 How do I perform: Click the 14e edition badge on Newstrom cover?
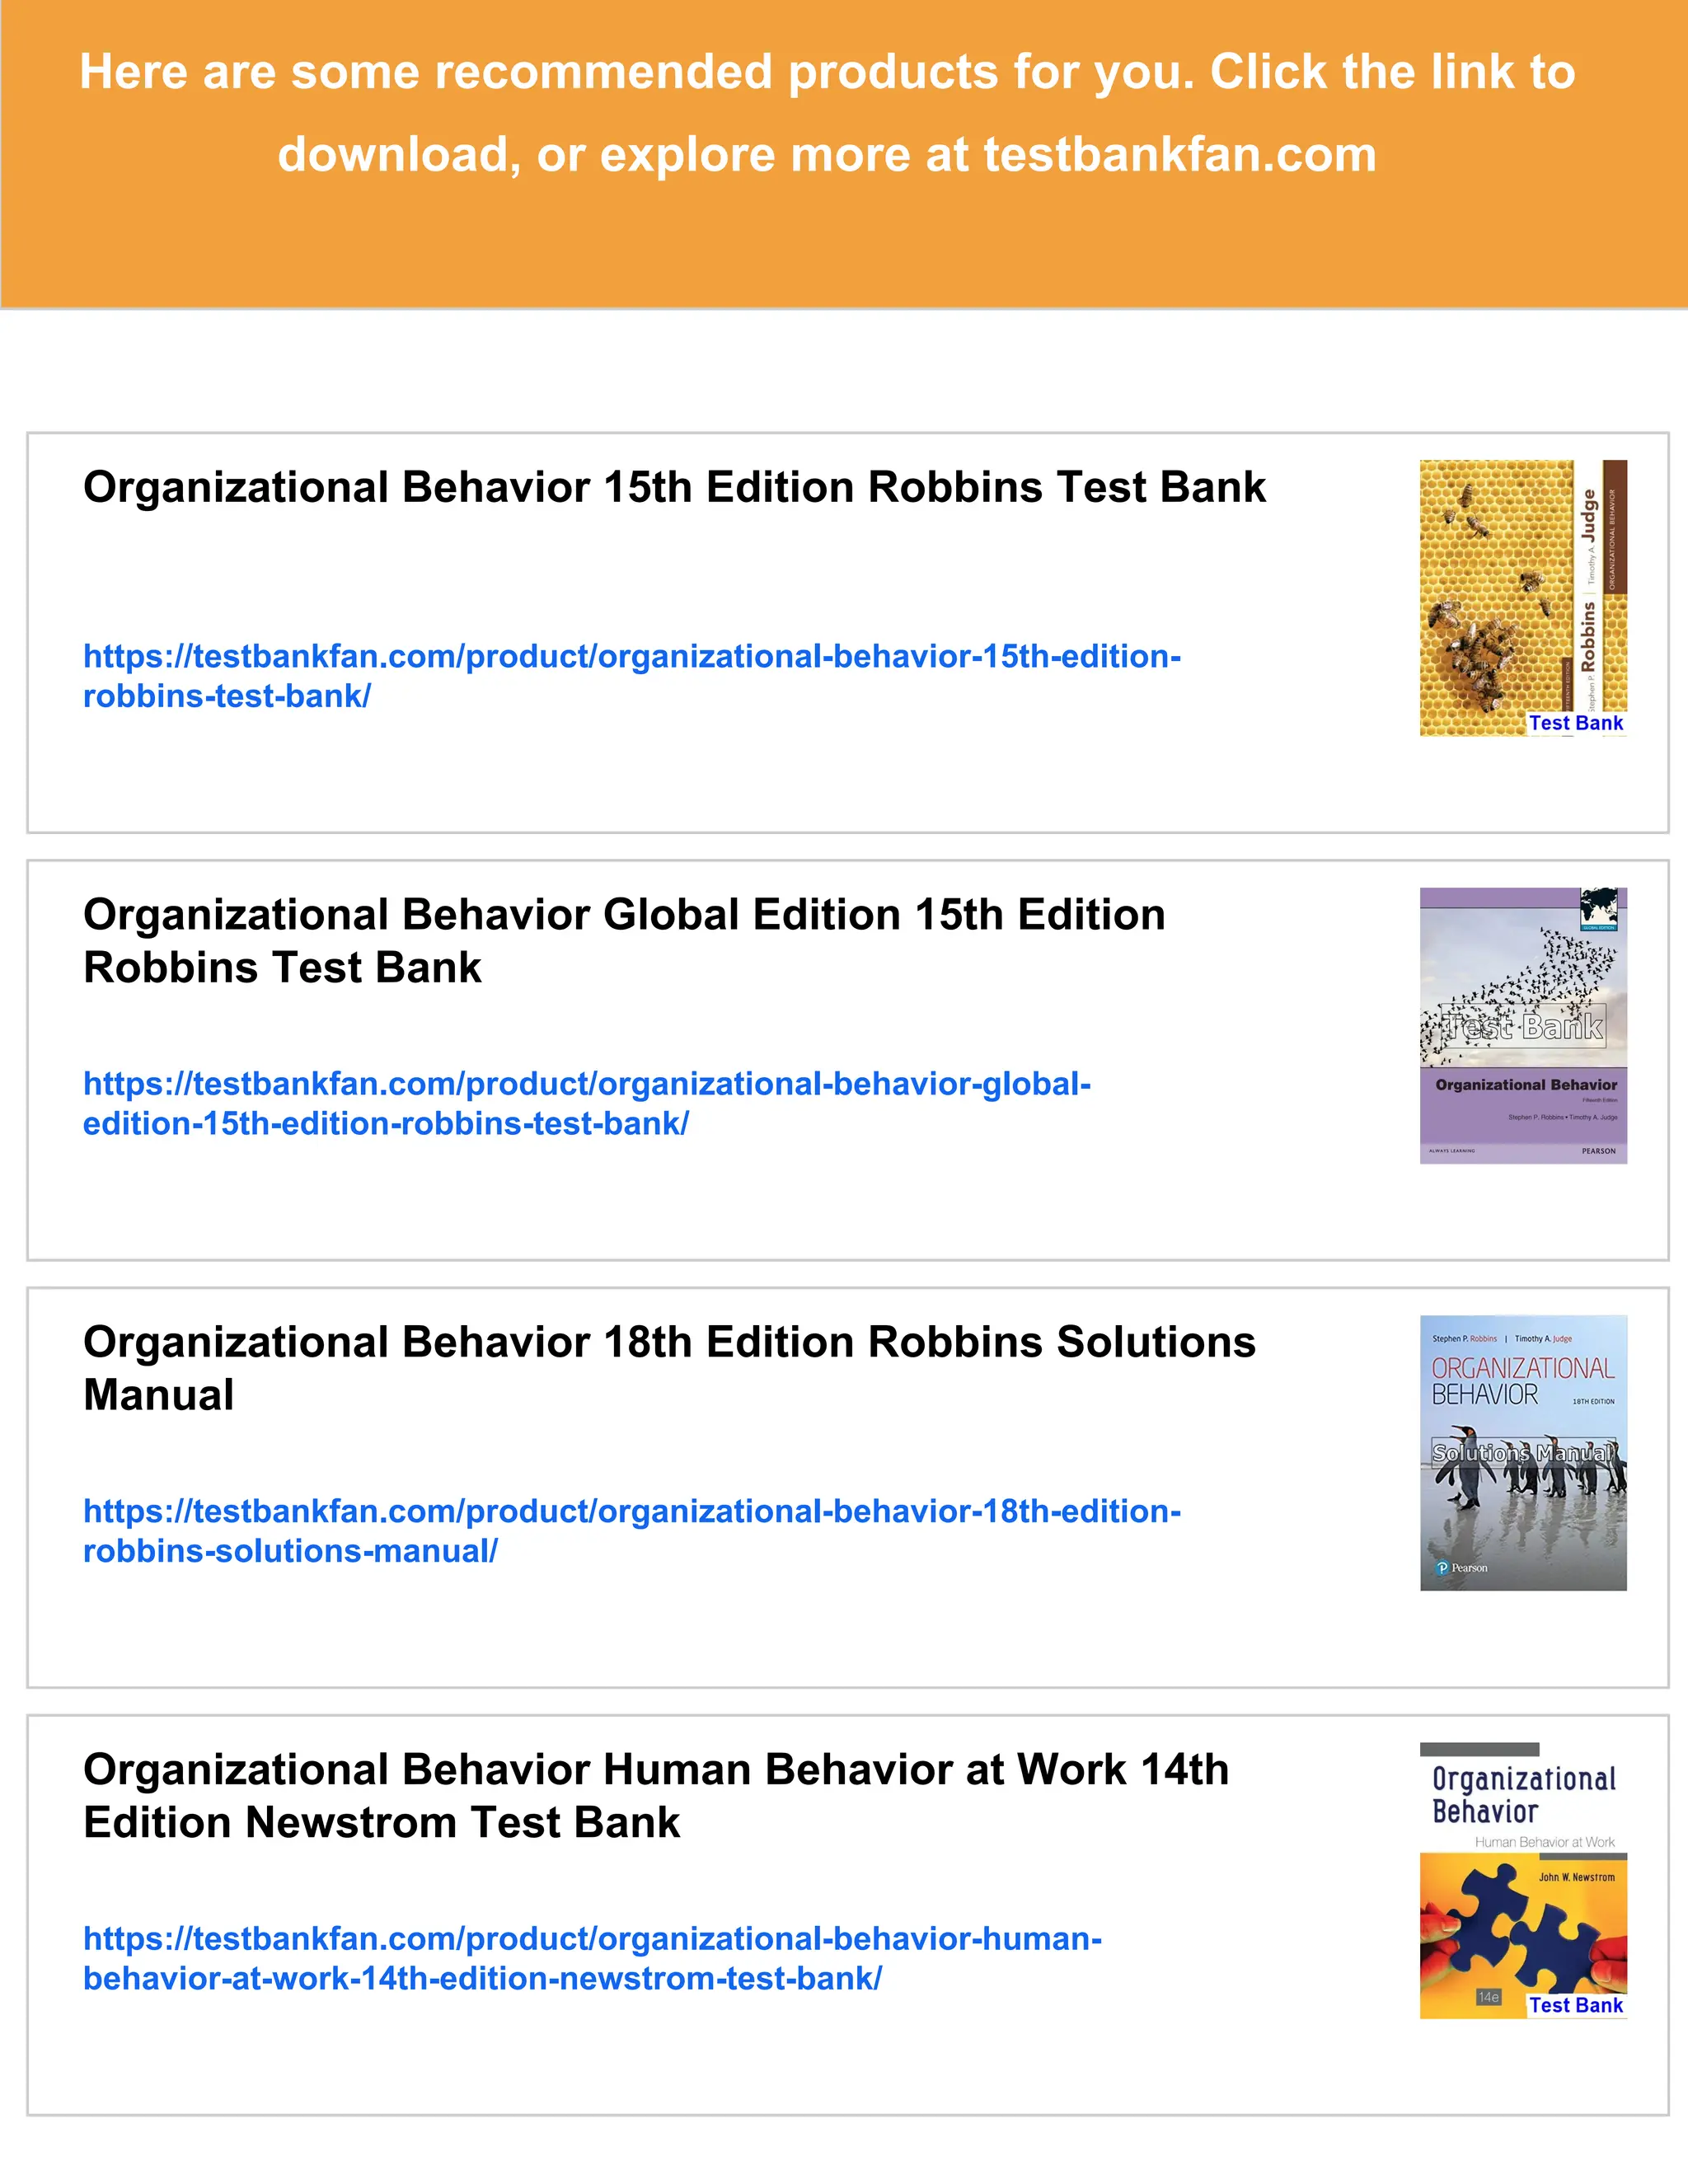point(1488,1997)
